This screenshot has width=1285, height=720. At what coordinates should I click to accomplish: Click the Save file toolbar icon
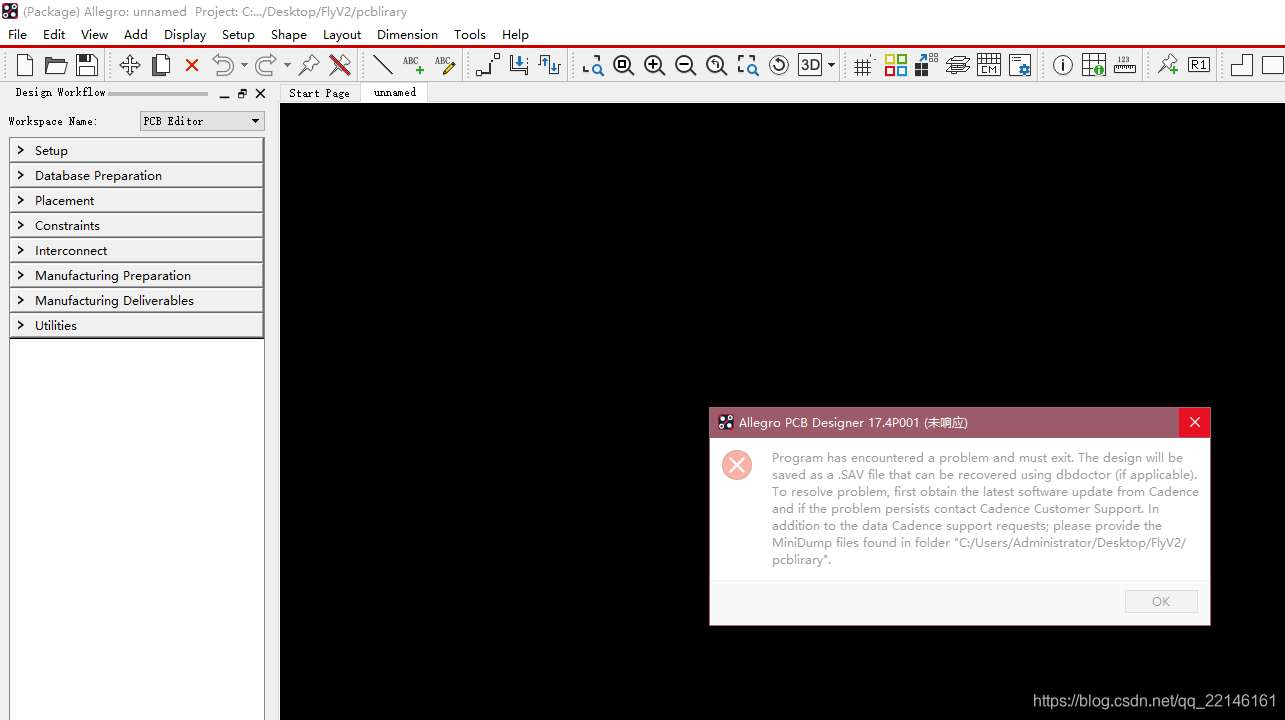[87, 65]
